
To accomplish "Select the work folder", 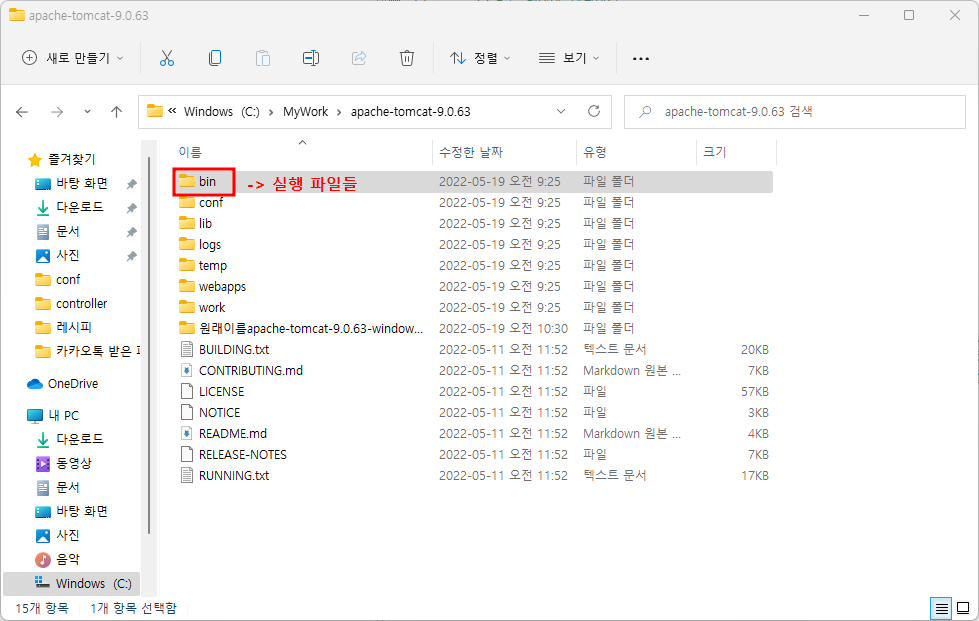I will pos(473,308).
